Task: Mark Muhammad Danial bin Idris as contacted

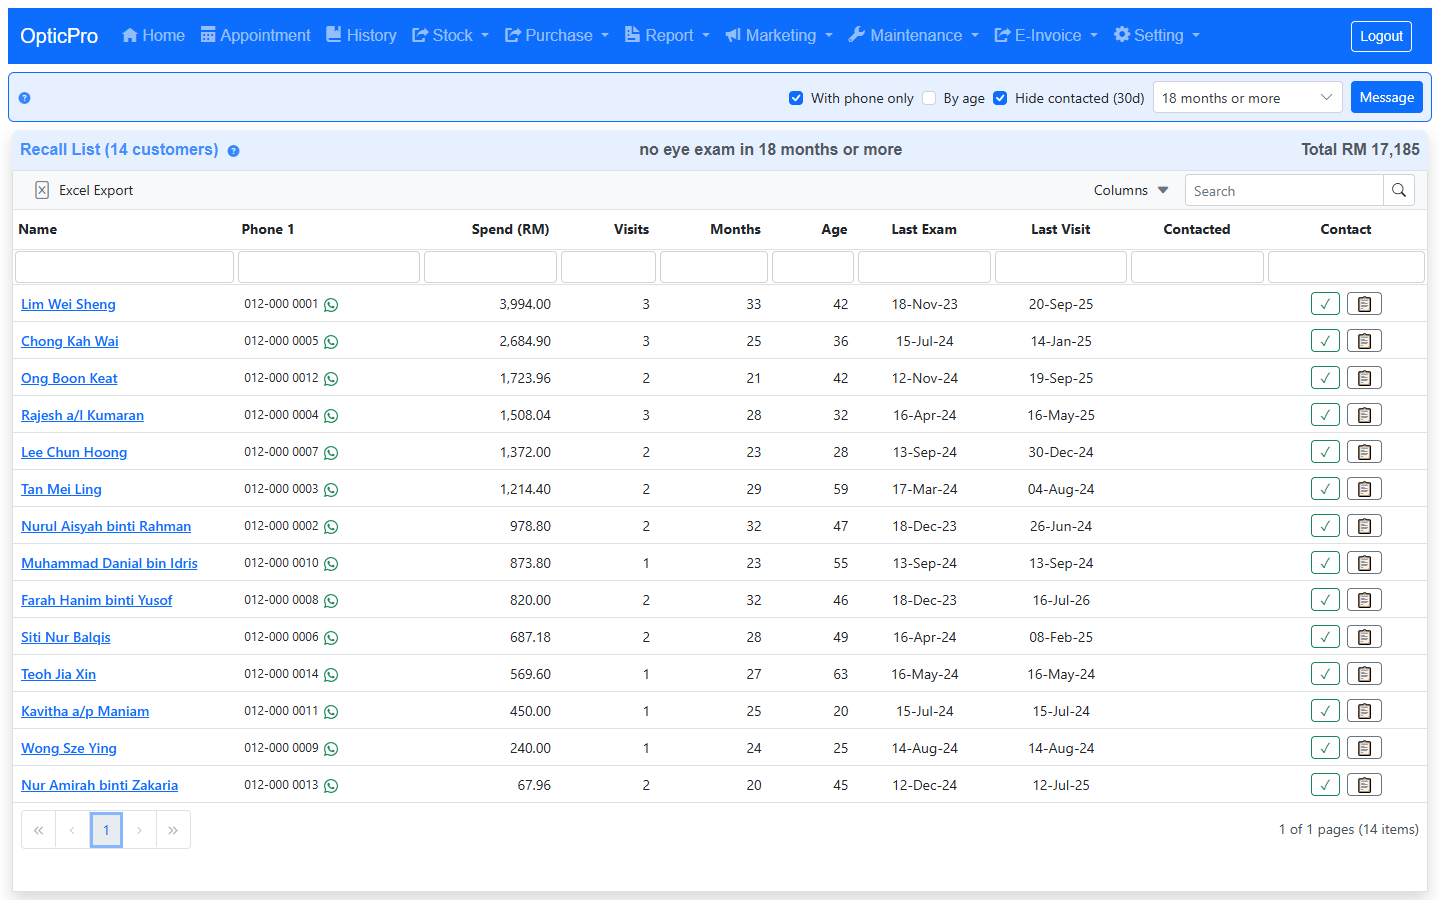Action: pyautogui.click(x=1325, y=563)
